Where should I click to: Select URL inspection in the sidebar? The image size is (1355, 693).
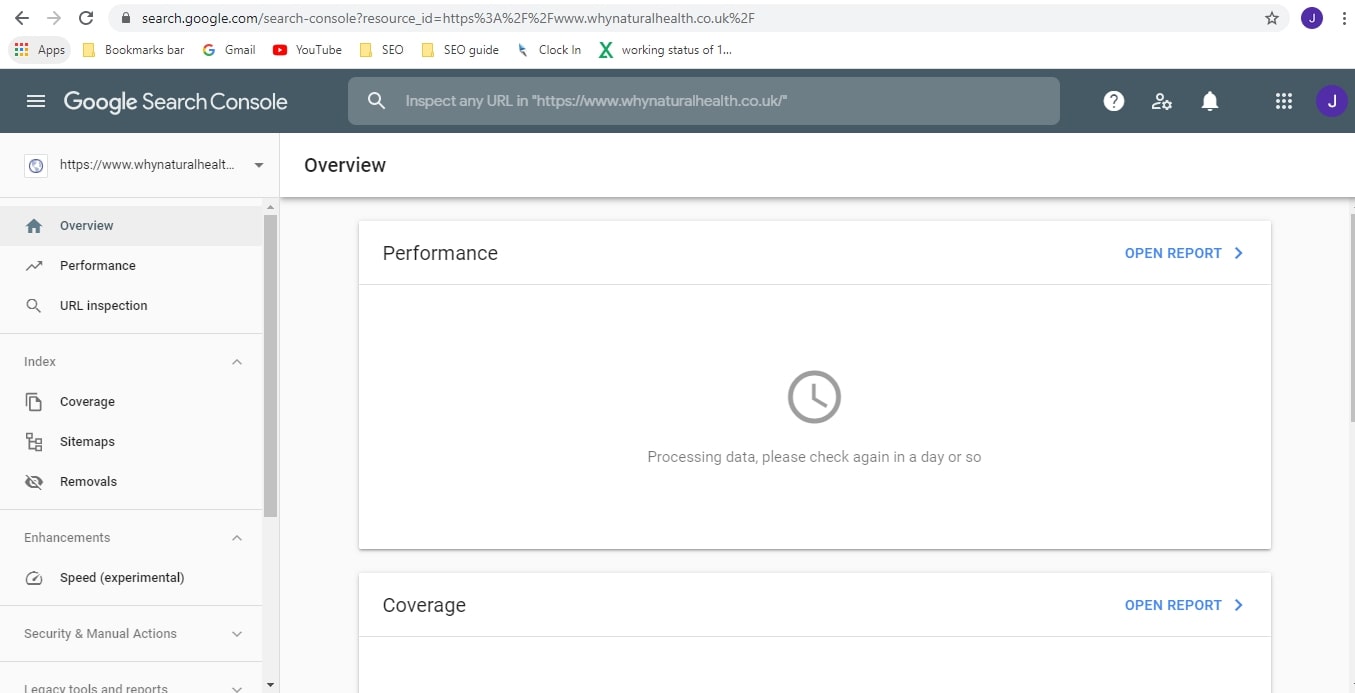(x=104, y=305)
